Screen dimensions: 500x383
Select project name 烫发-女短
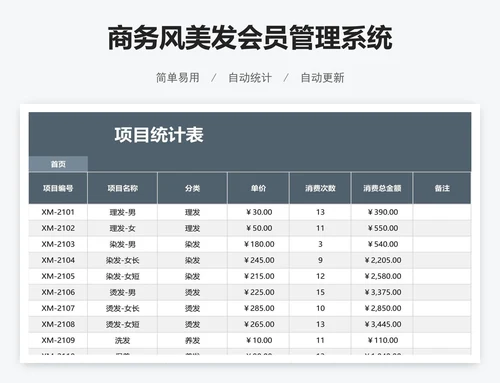(122, 324)
